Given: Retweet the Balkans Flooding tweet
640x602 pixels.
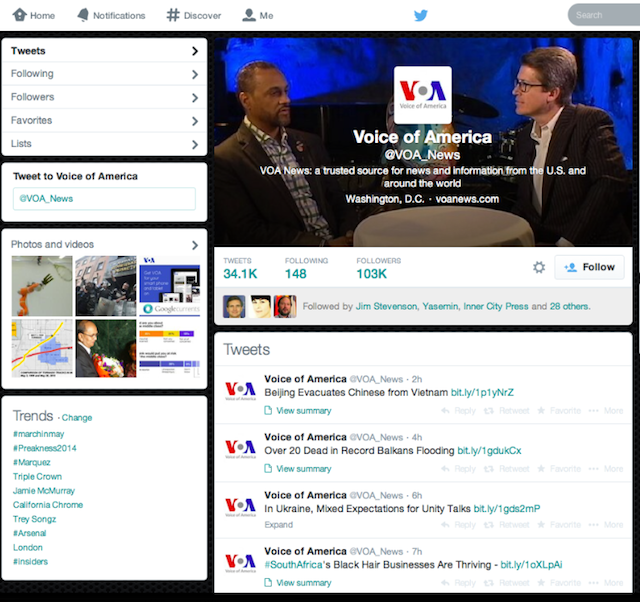Looking at the screenshot, I should pyautogui.click(x=507, y=469).
